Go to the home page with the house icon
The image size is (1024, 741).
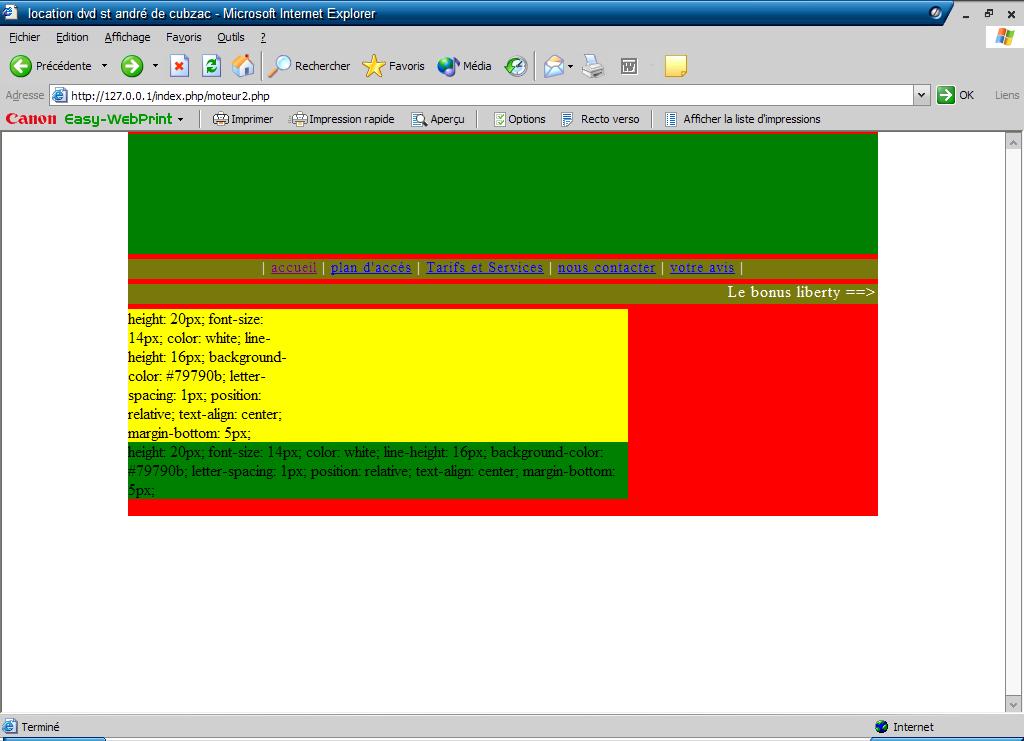243,66
